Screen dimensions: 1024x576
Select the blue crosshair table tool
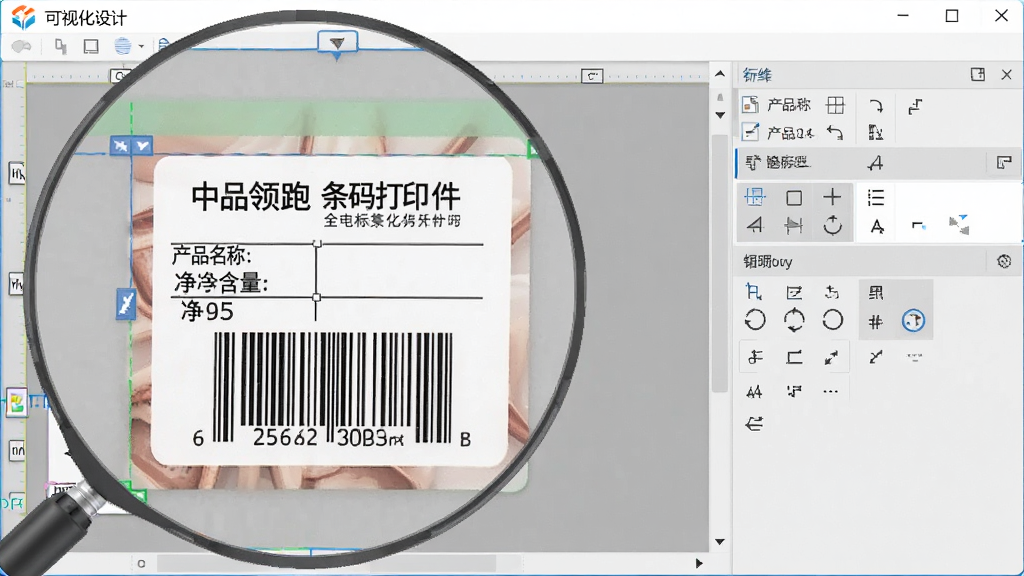[x=755, y=197]
